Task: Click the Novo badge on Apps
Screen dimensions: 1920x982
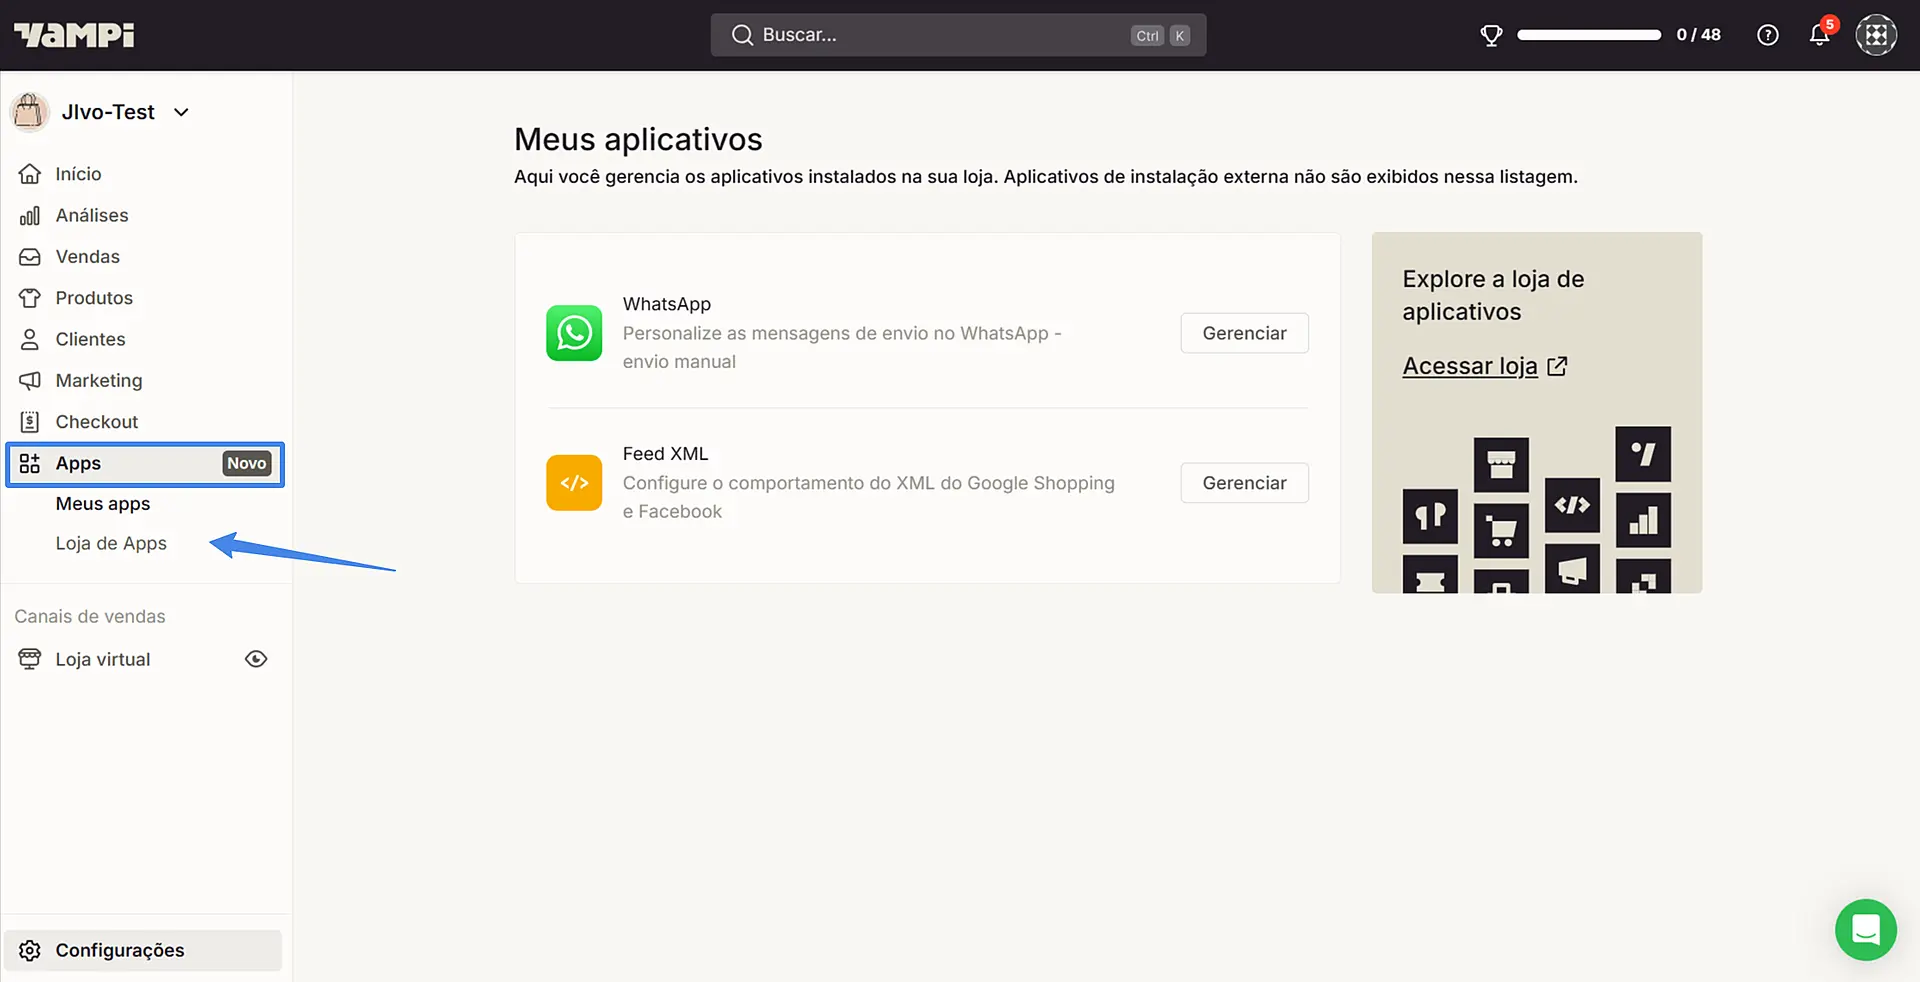Action: [247, 463]
